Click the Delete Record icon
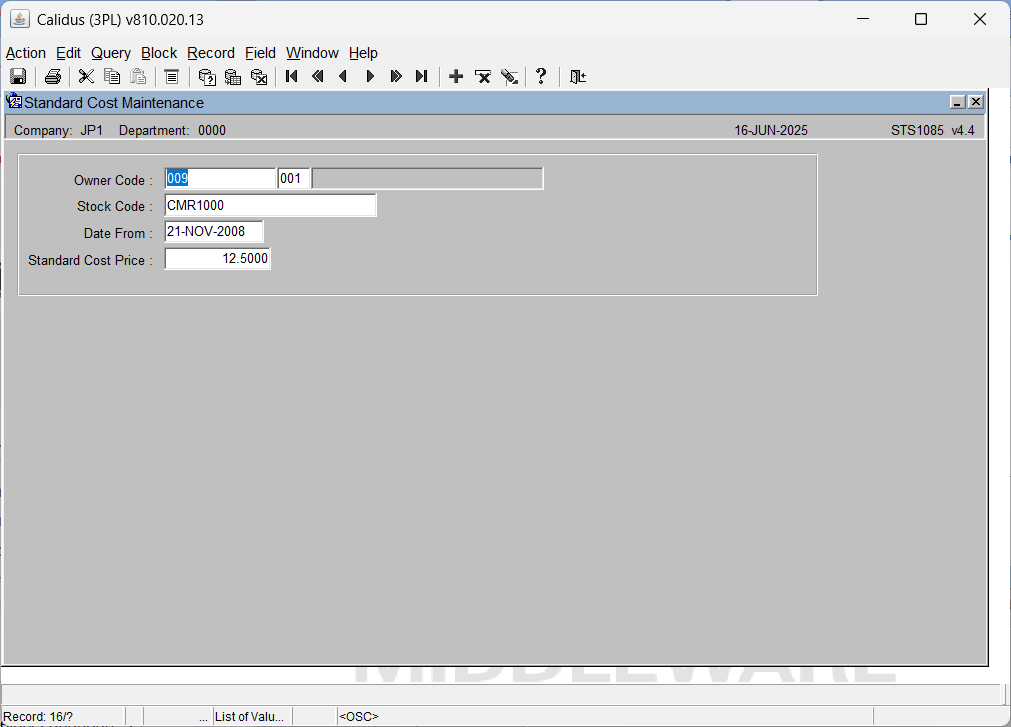Image resolution: width=1011 pixels, height=727 pixels. (x=482, y=77)
